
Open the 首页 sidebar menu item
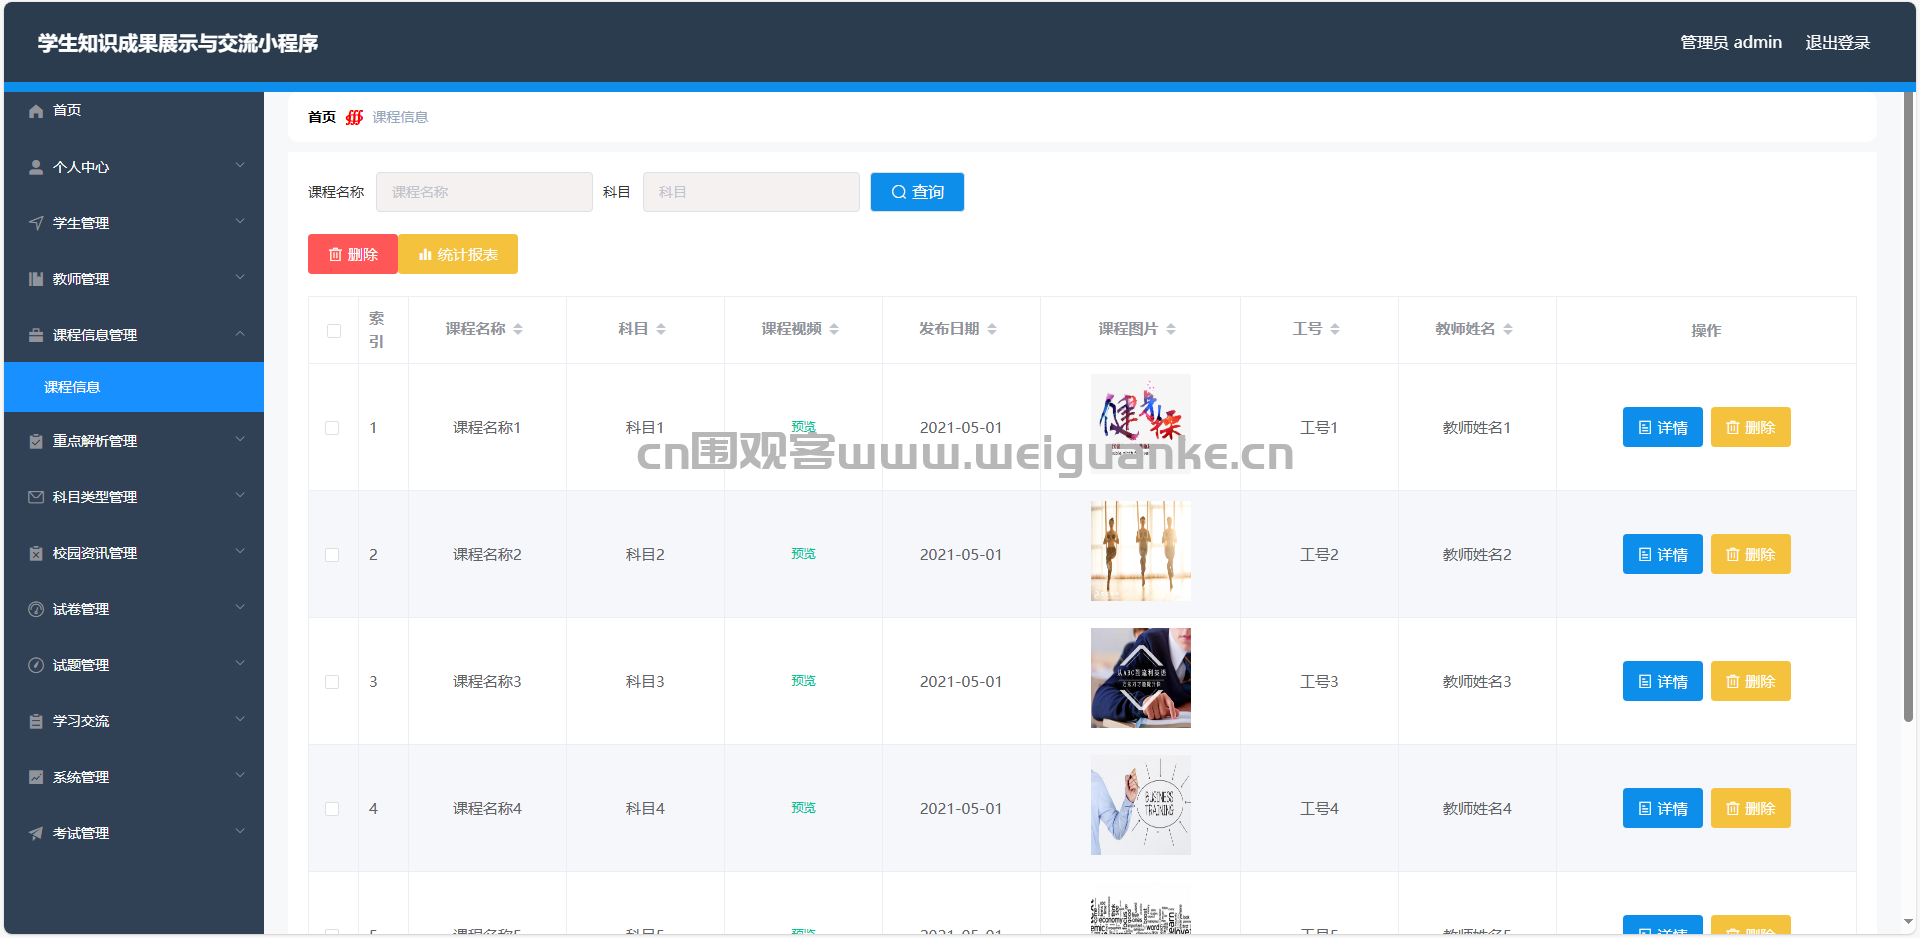(x=134, y=111)
